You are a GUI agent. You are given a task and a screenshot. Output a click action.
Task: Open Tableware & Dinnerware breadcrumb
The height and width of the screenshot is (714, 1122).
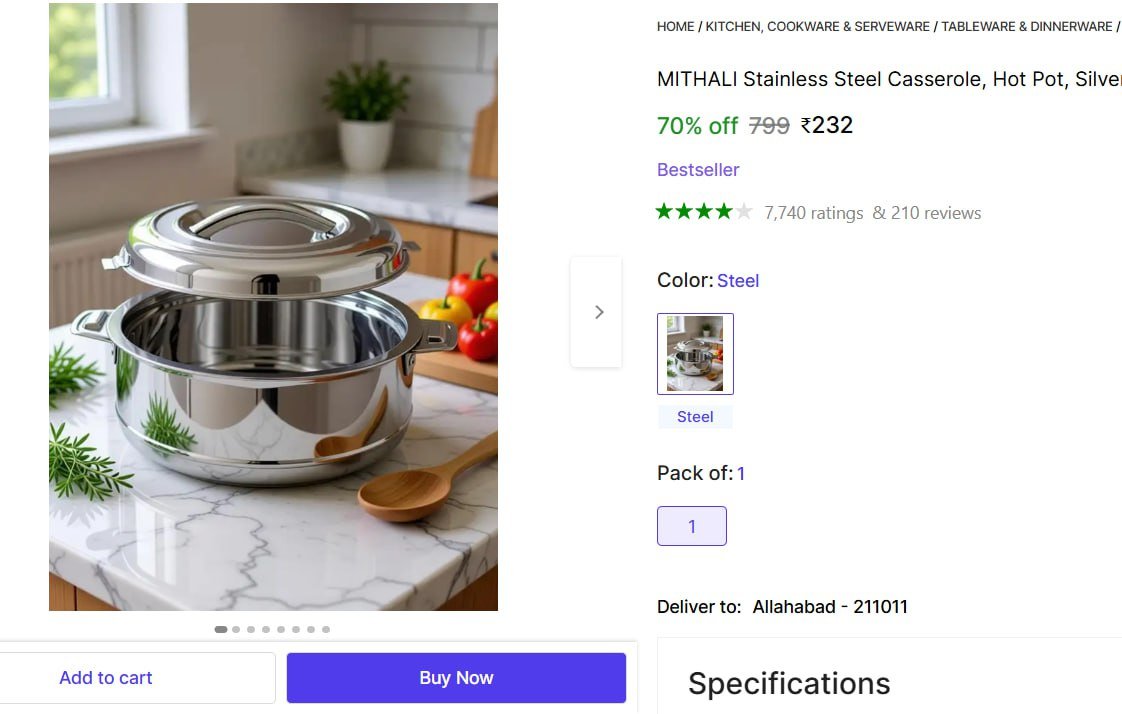click(1026, 27)
